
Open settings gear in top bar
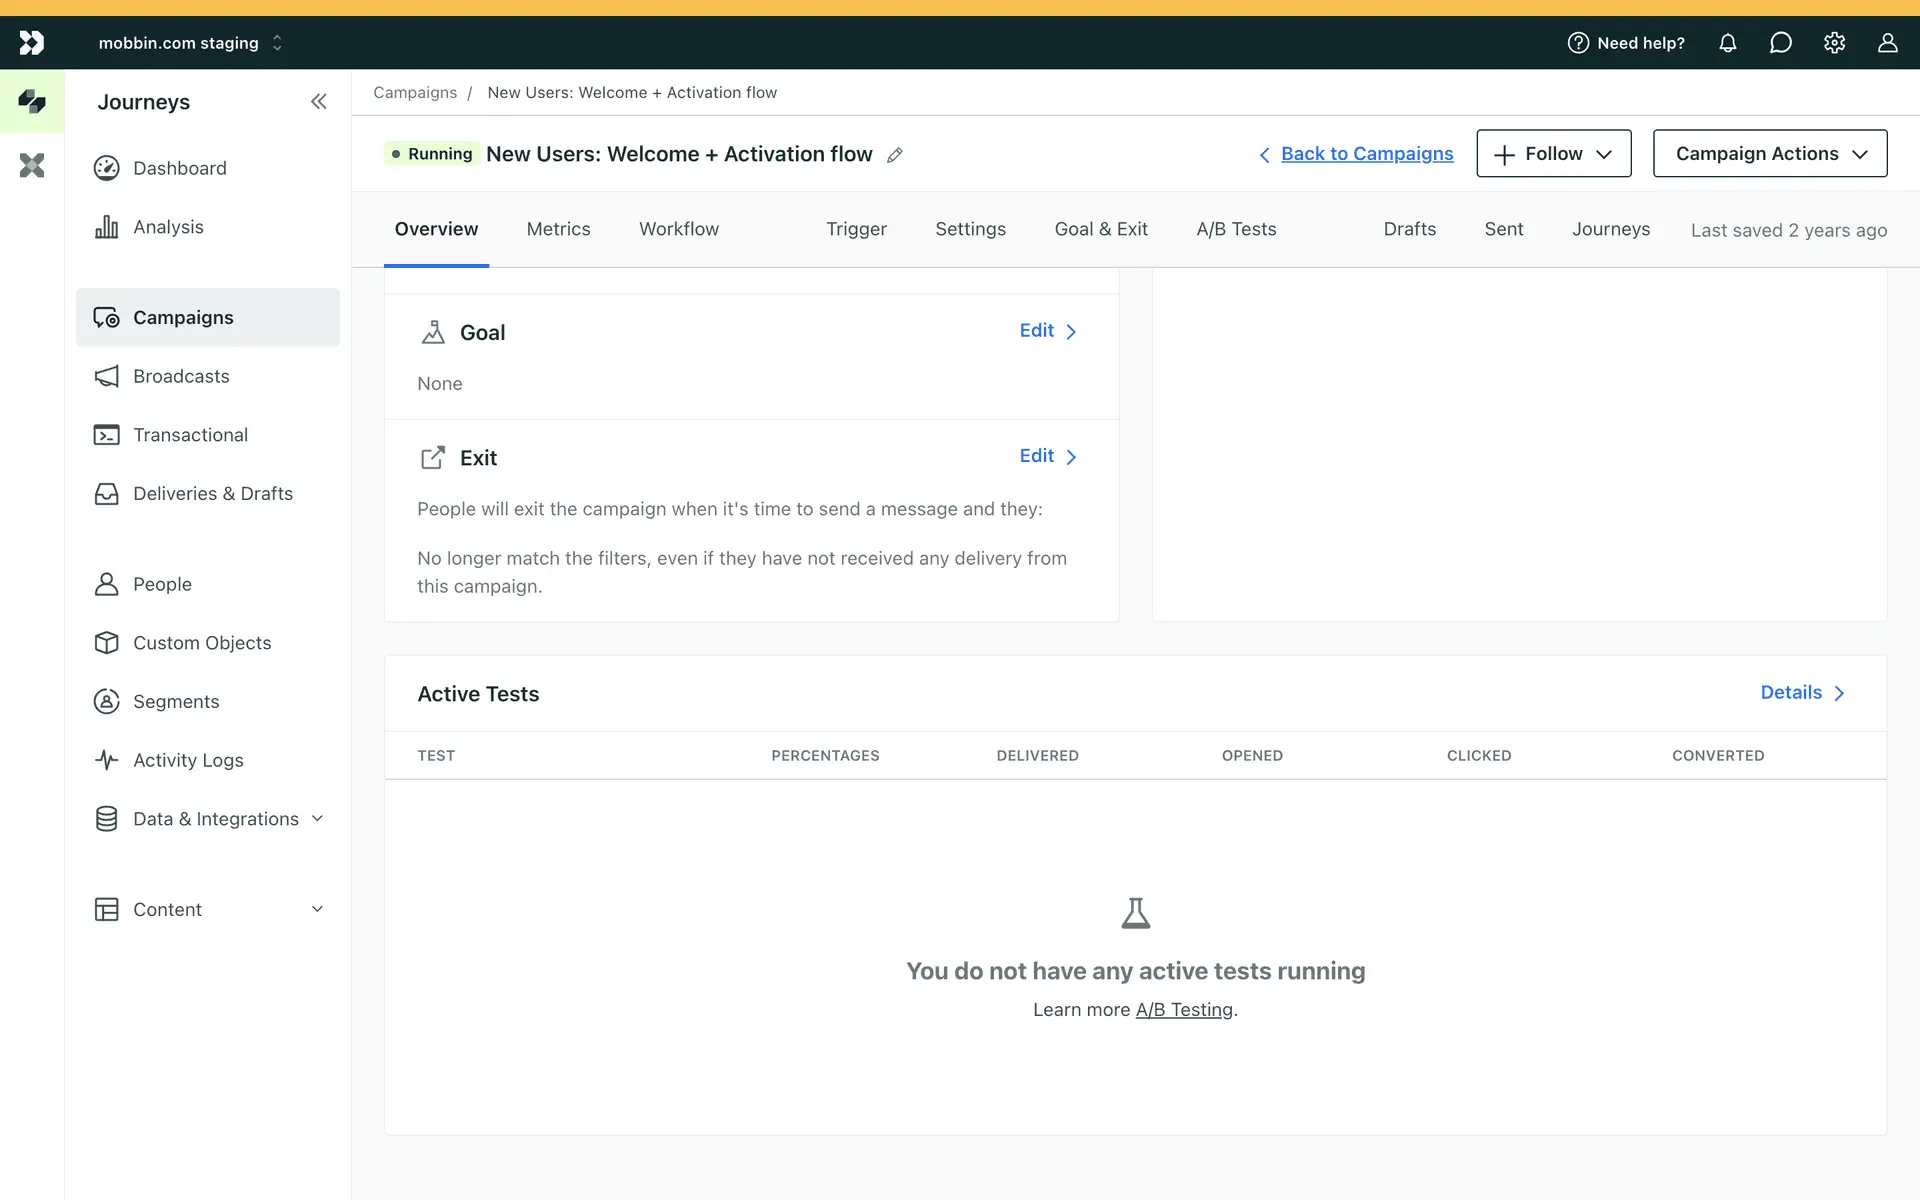[x=1834, y=43]
